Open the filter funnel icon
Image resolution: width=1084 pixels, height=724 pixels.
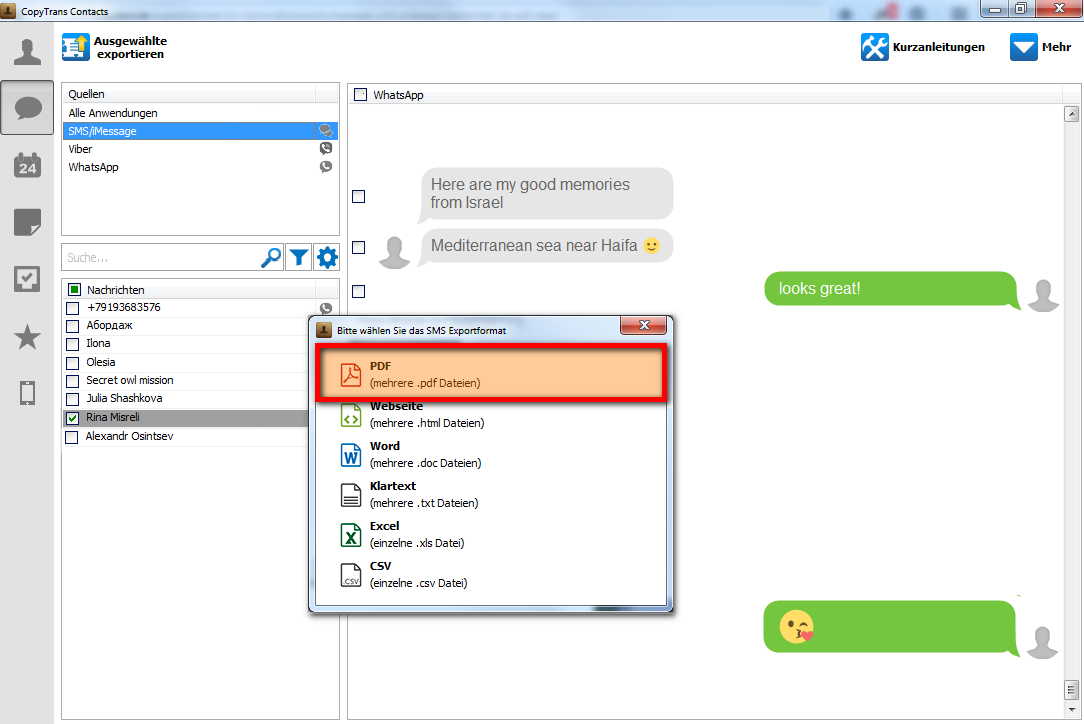coord(299,257)
